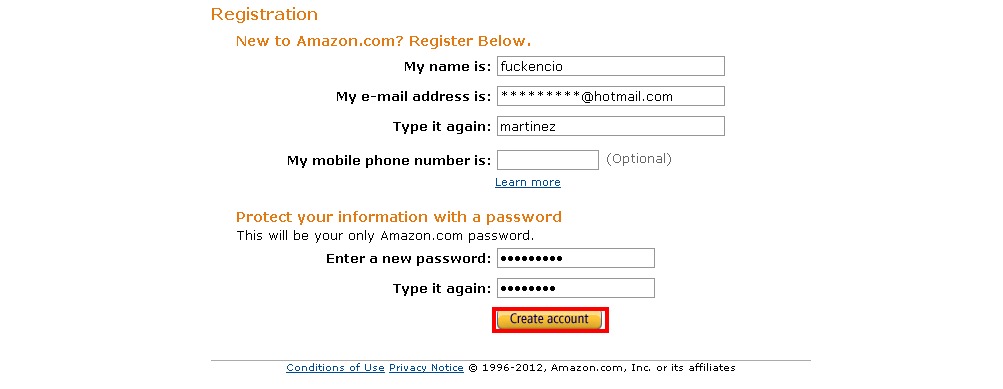Open the Conditions of Use link

pyautogui.click(x=335, y=368)
